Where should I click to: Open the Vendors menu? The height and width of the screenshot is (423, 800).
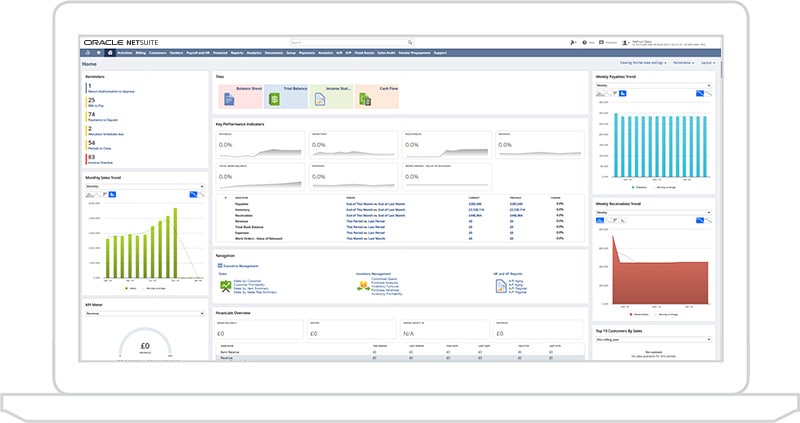176,53
